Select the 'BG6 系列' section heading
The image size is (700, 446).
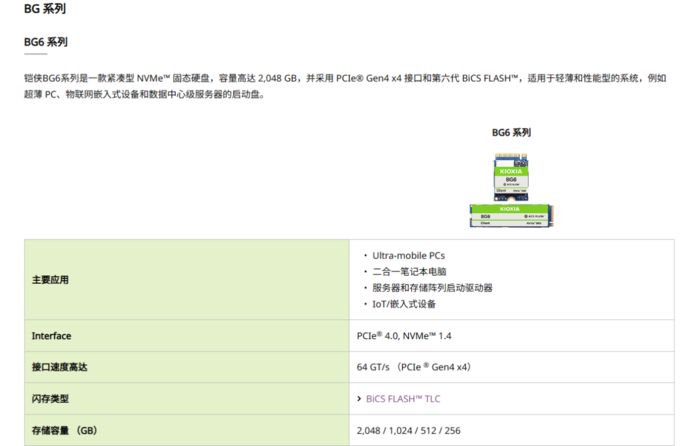46,42
